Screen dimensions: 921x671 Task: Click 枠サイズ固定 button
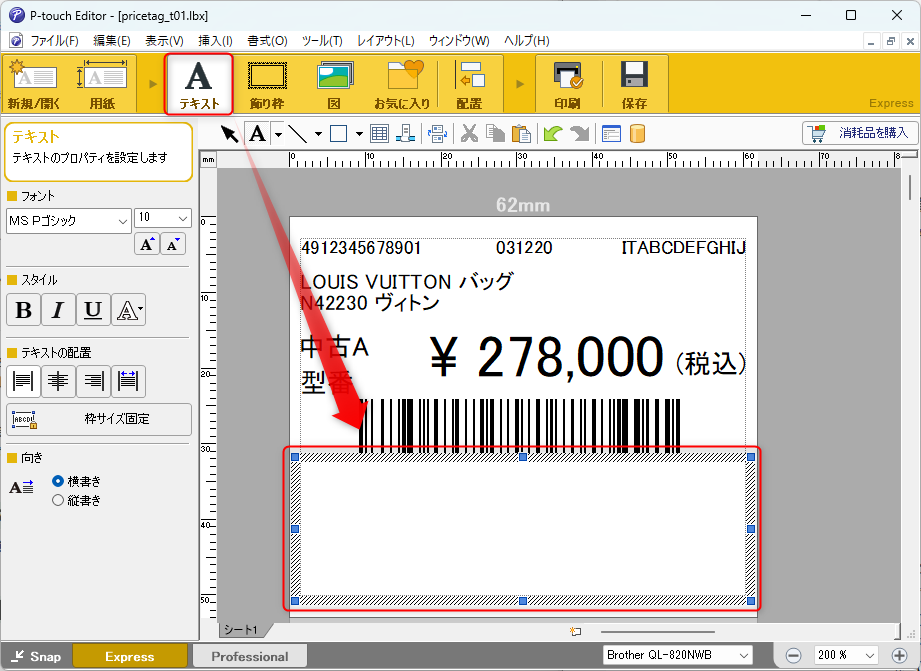pos(99,419)
